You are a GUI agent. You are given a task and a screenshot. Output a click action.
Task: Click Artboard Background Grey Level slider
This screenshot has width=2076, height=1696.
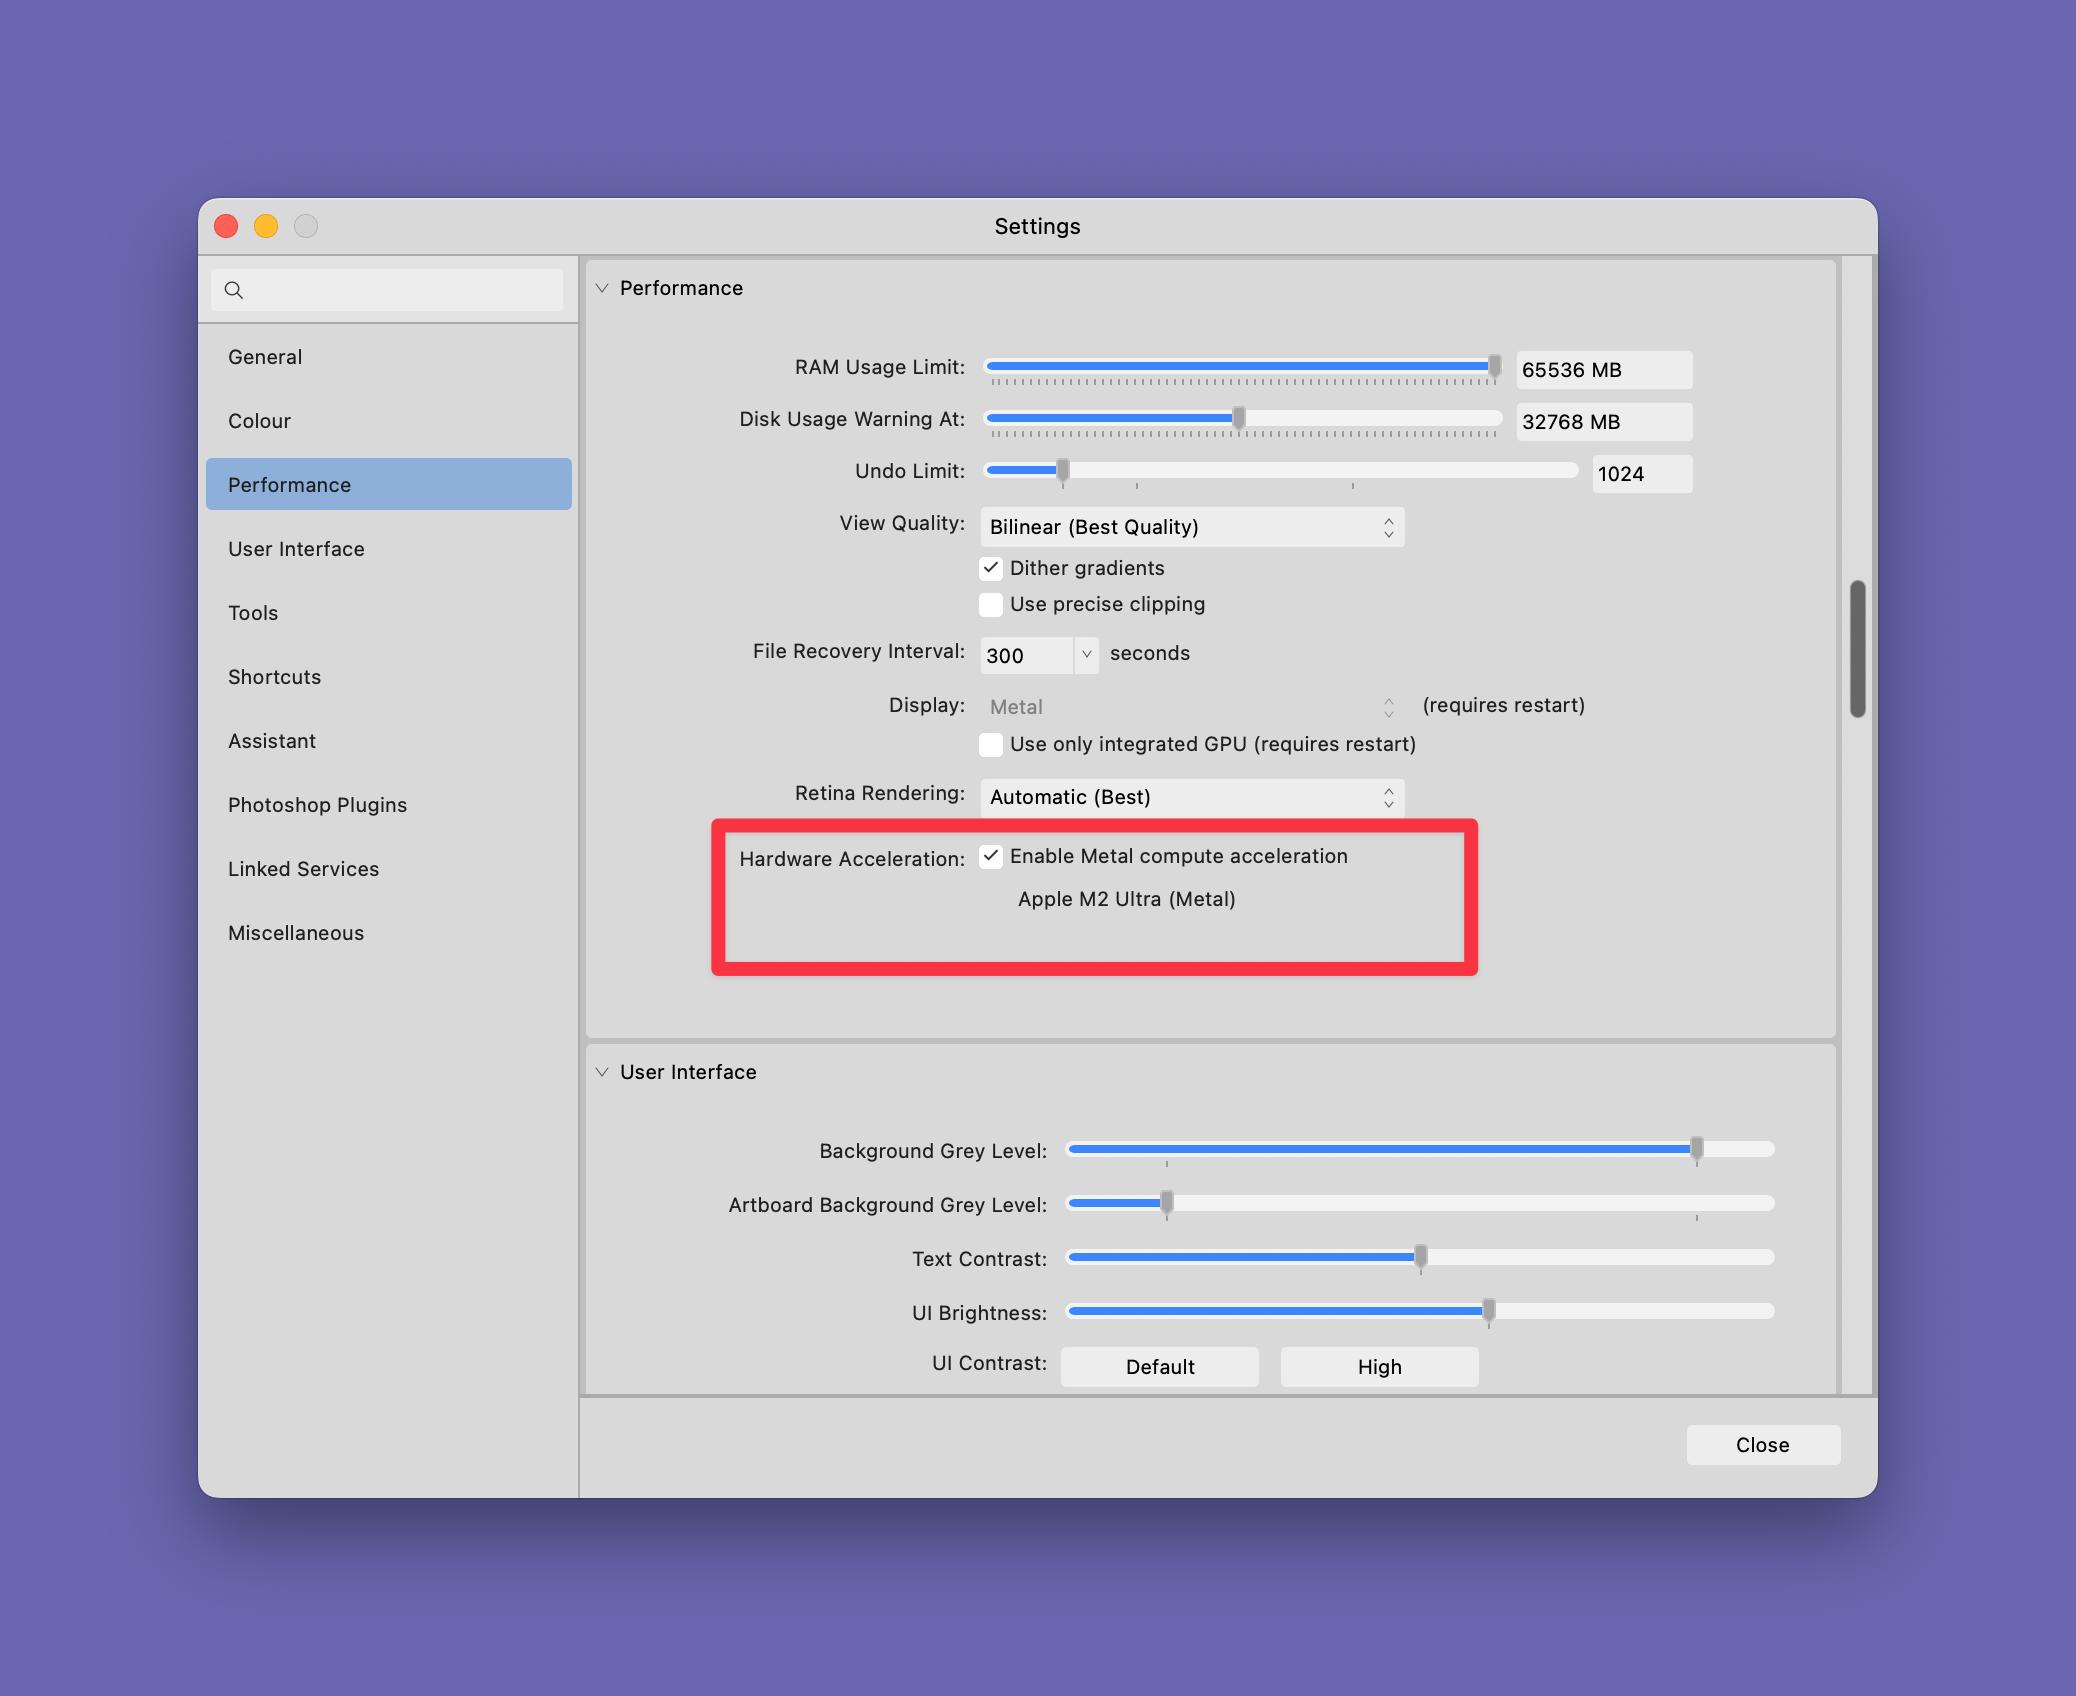click(1421, 1203)
